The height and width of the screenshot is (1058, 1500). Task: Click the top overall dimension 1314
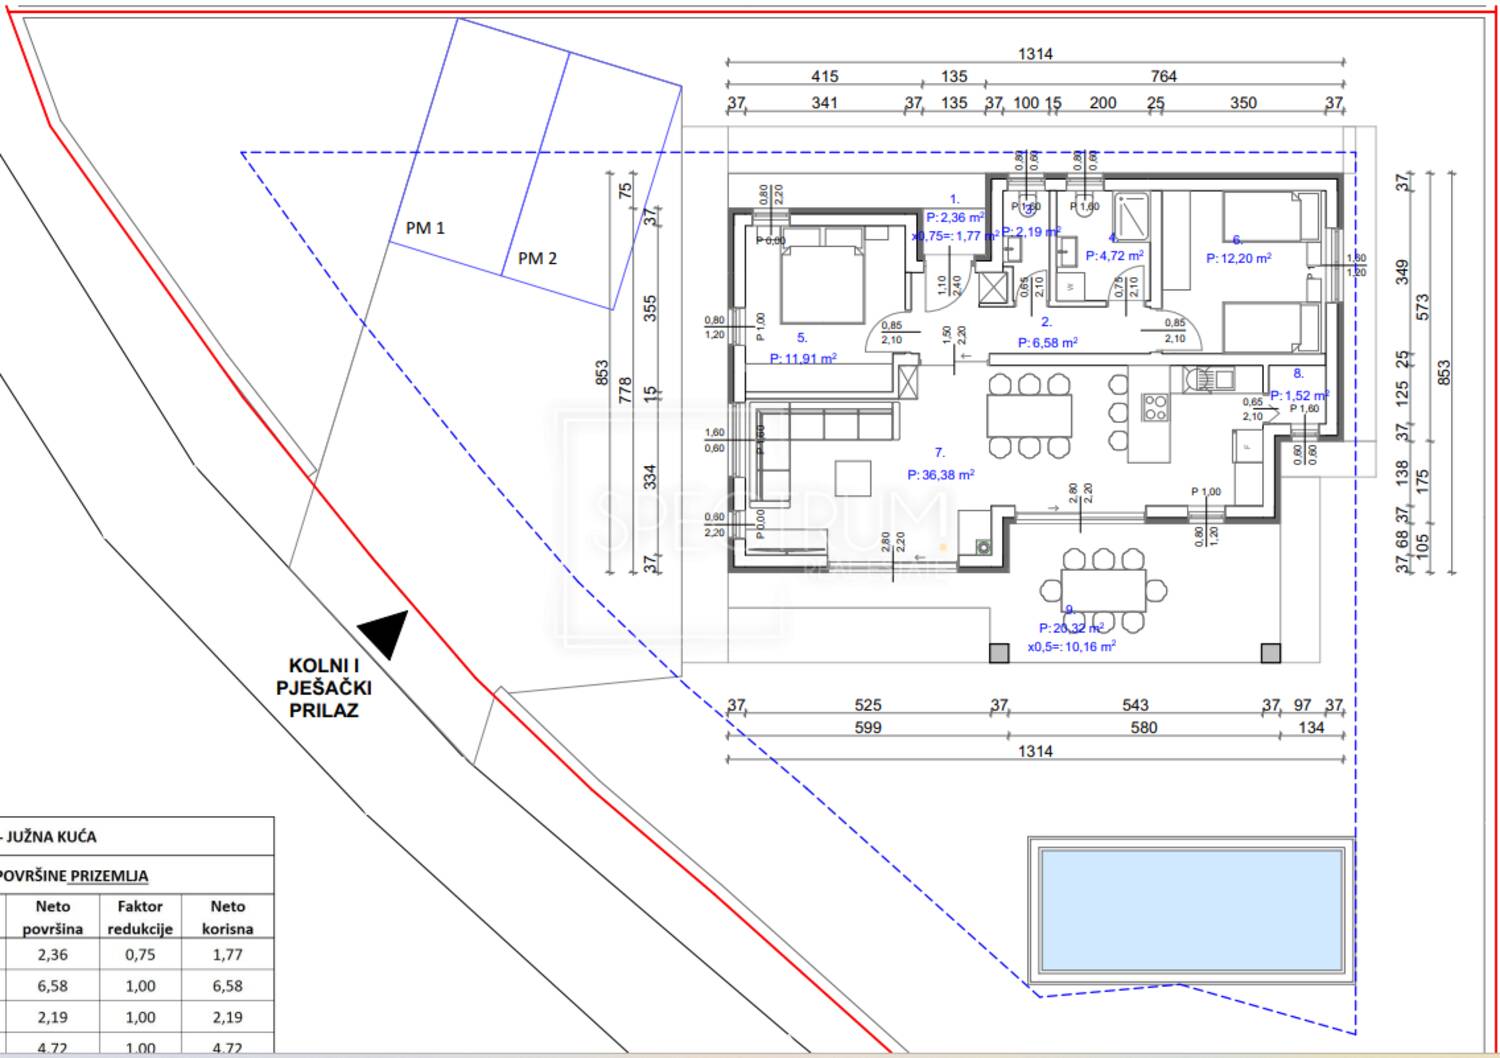point(1035,54)
